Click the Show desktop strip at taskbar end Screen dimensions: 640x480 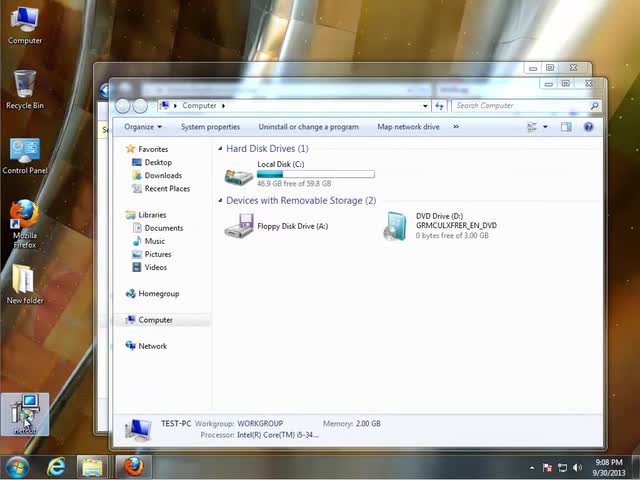click(636, 467)
